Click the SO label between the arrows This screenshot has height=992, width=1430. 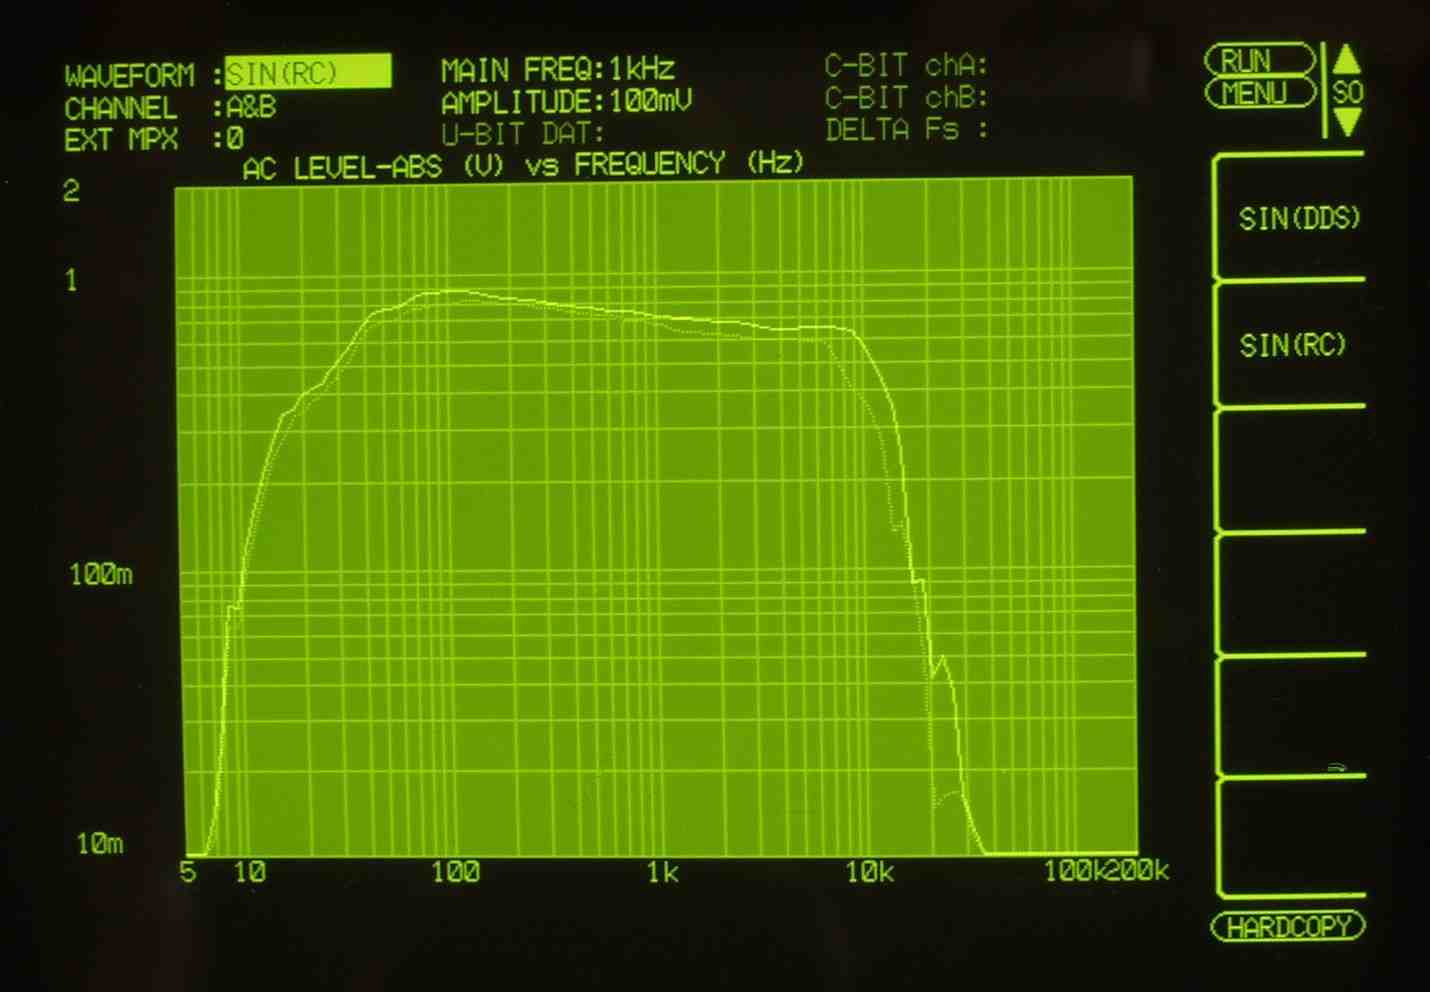(1347, 93)
